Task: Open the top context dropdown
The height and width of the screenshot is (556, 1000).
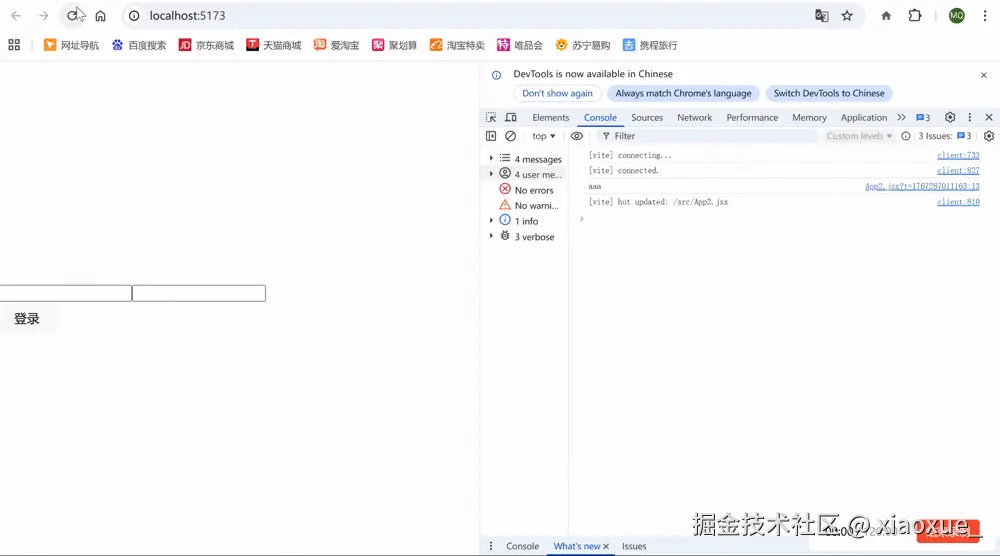Action: click(x=543, y=136)
